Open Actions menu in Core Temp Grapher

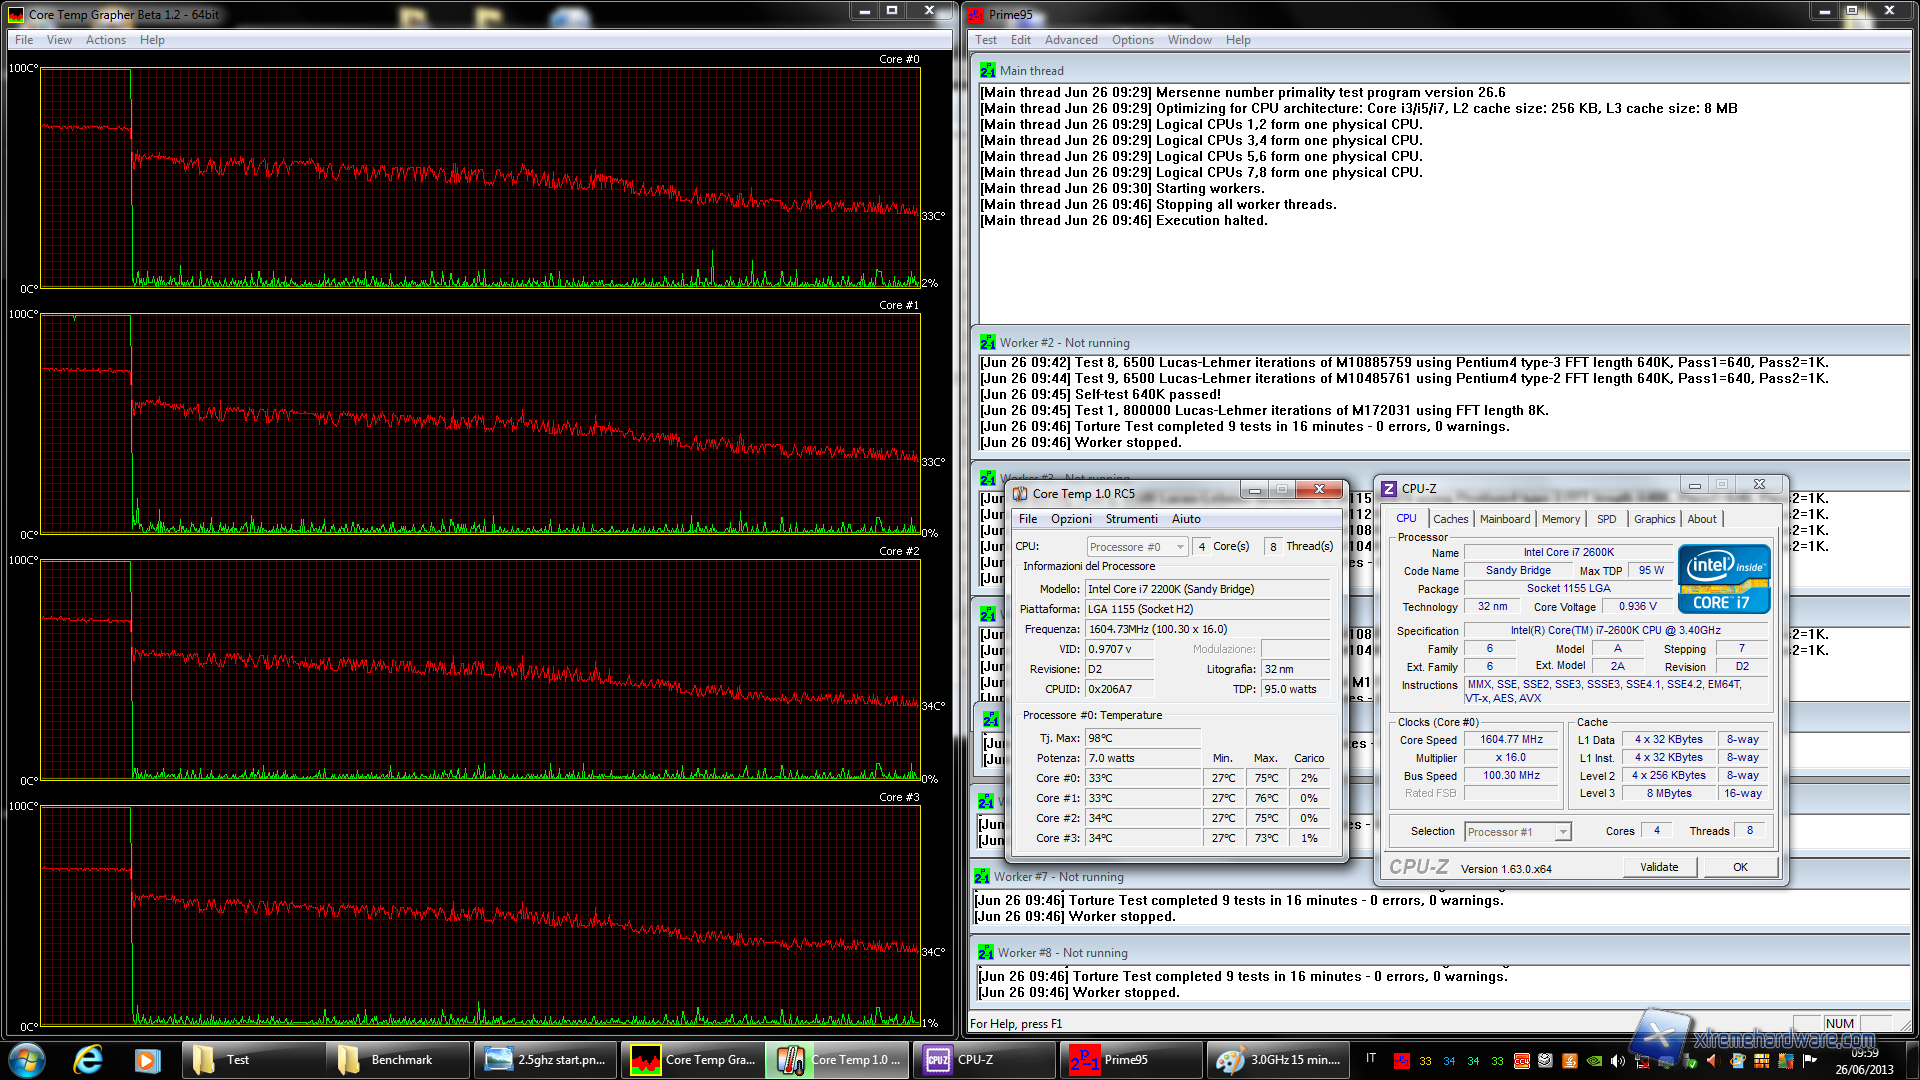[x=105, y=40]
